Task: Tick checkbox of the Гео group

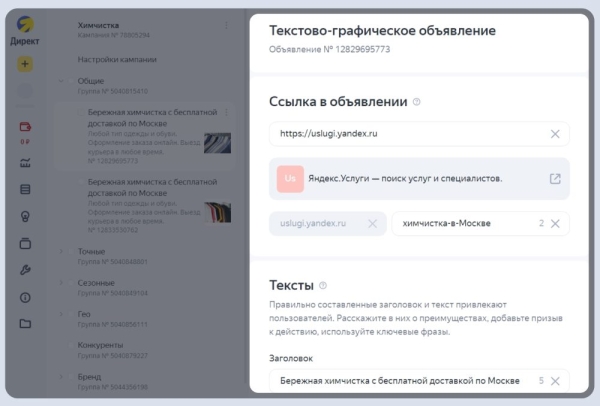Action: [x=71, y=314]
